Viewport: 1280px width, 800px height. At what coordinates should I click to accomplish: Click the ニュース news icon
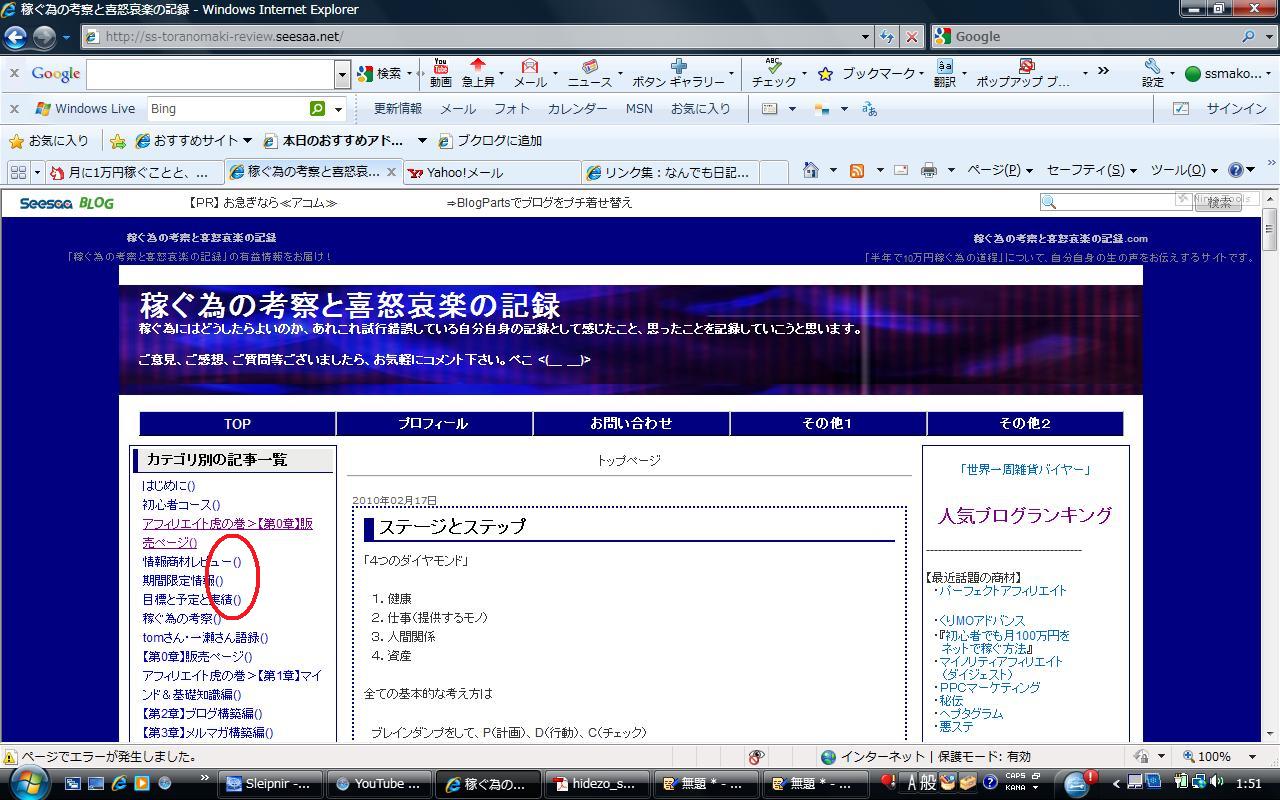(x=589, y=73)
